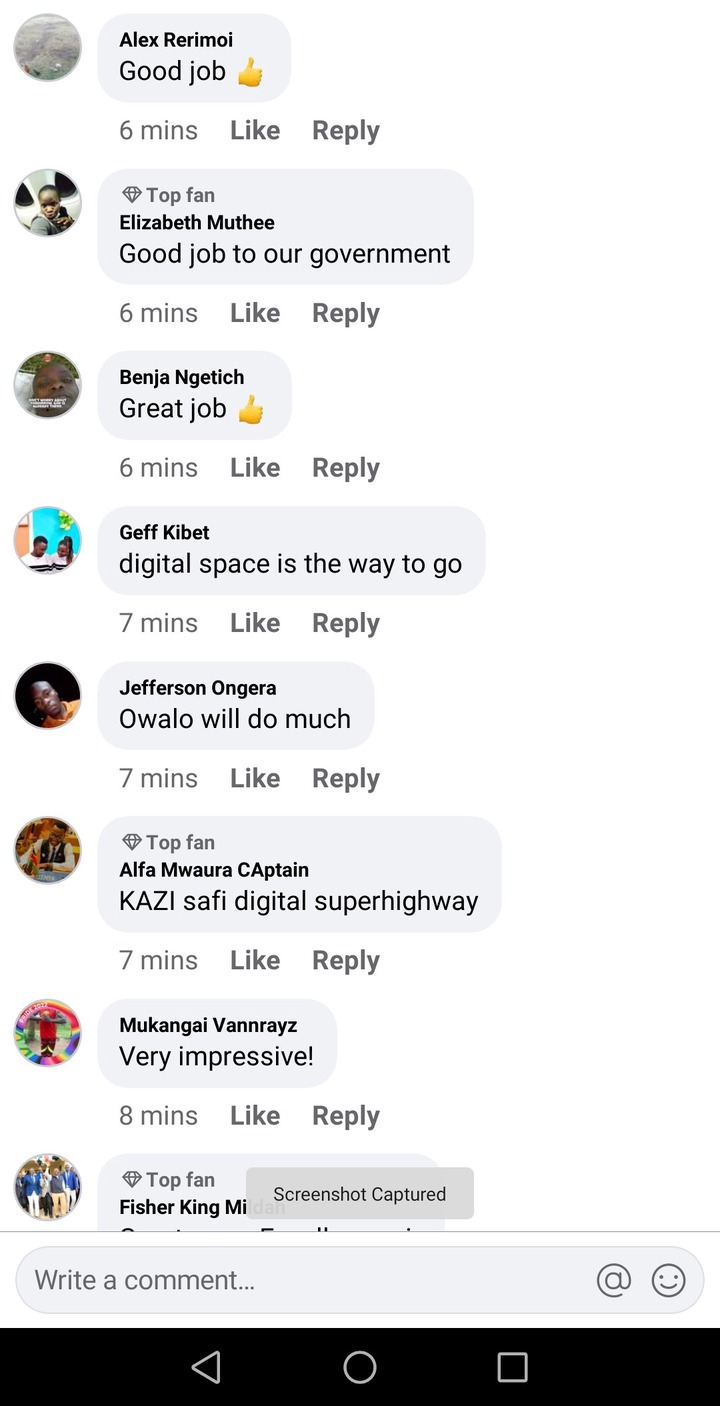The image size is (720, 1406).
Task: Tap the @ mention icon in comment box
Action: tap(614, 1280)
